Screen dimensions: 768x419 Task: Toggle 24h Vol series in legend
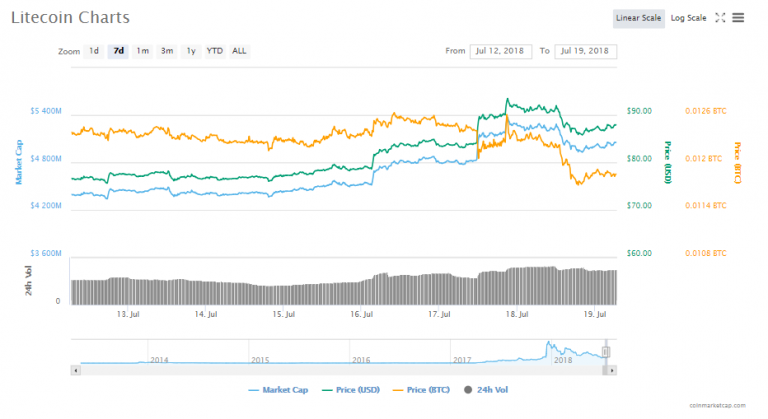(486, 390)
